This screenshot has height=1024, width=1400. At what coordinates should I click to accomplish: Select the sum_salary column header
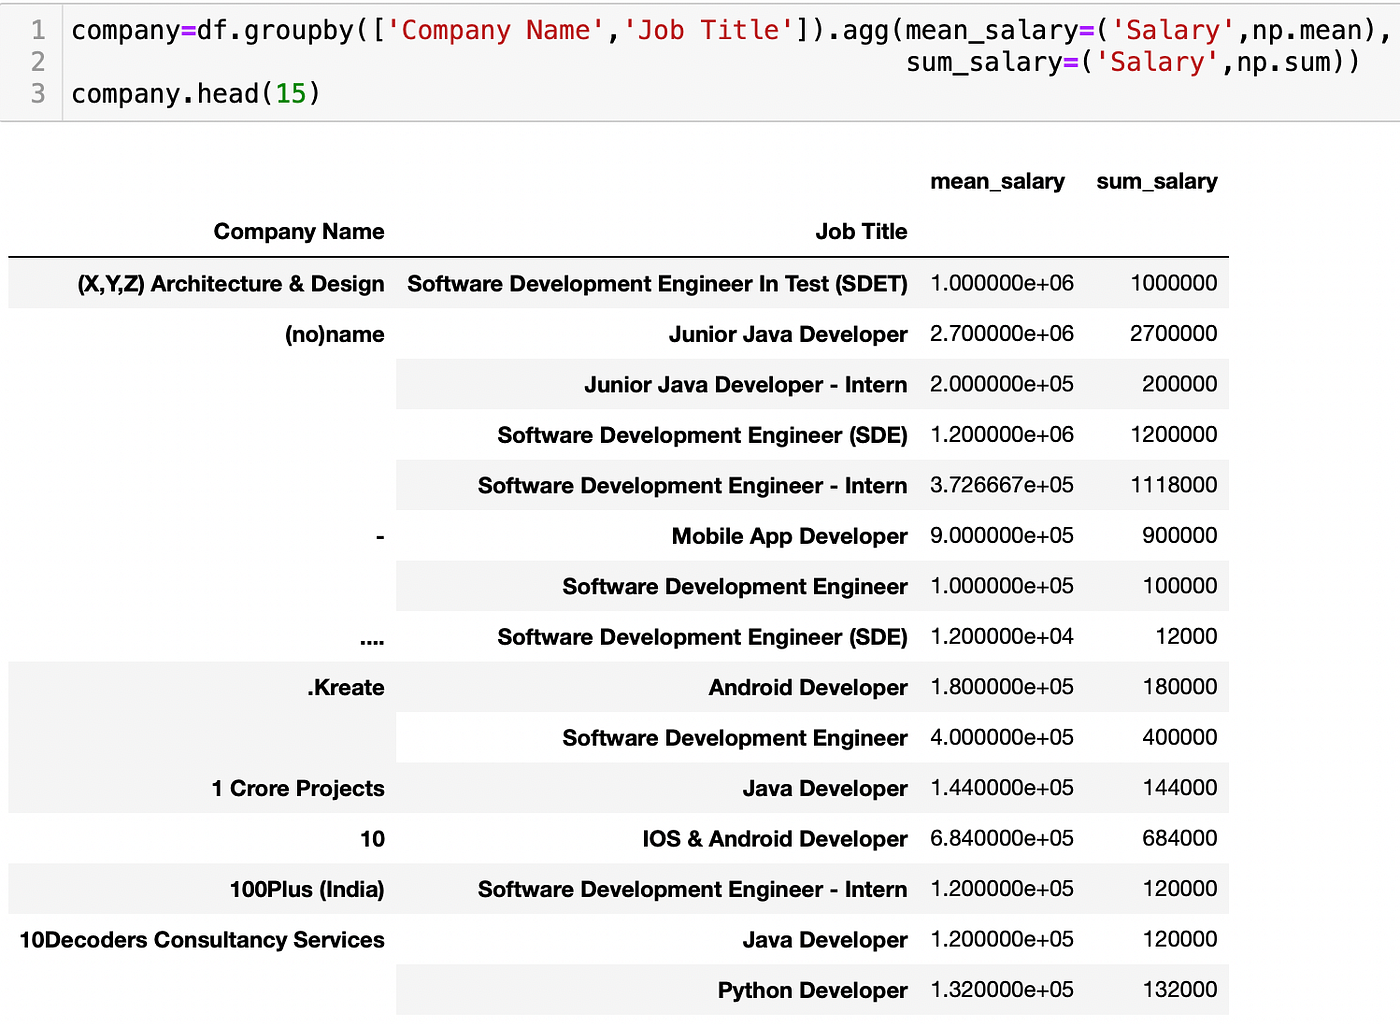point(1156,182)
